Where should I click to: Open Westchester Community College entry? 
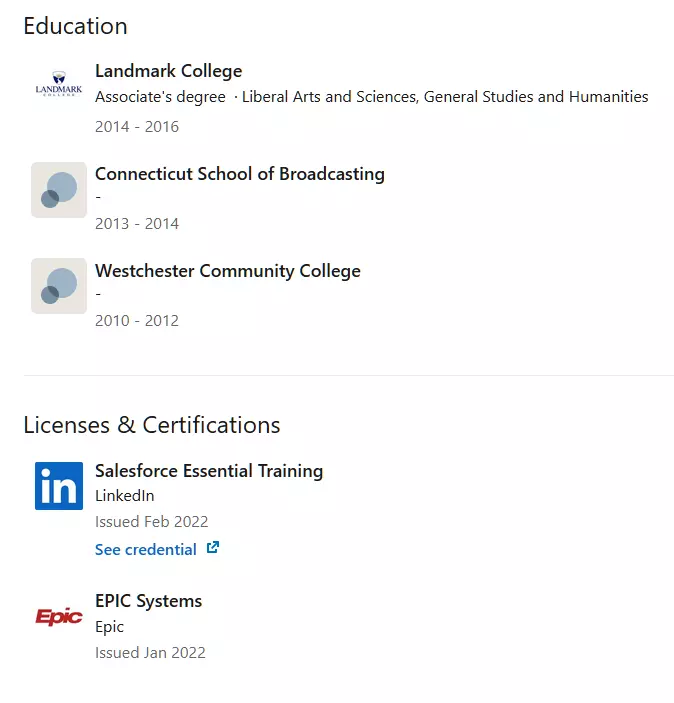227,271
